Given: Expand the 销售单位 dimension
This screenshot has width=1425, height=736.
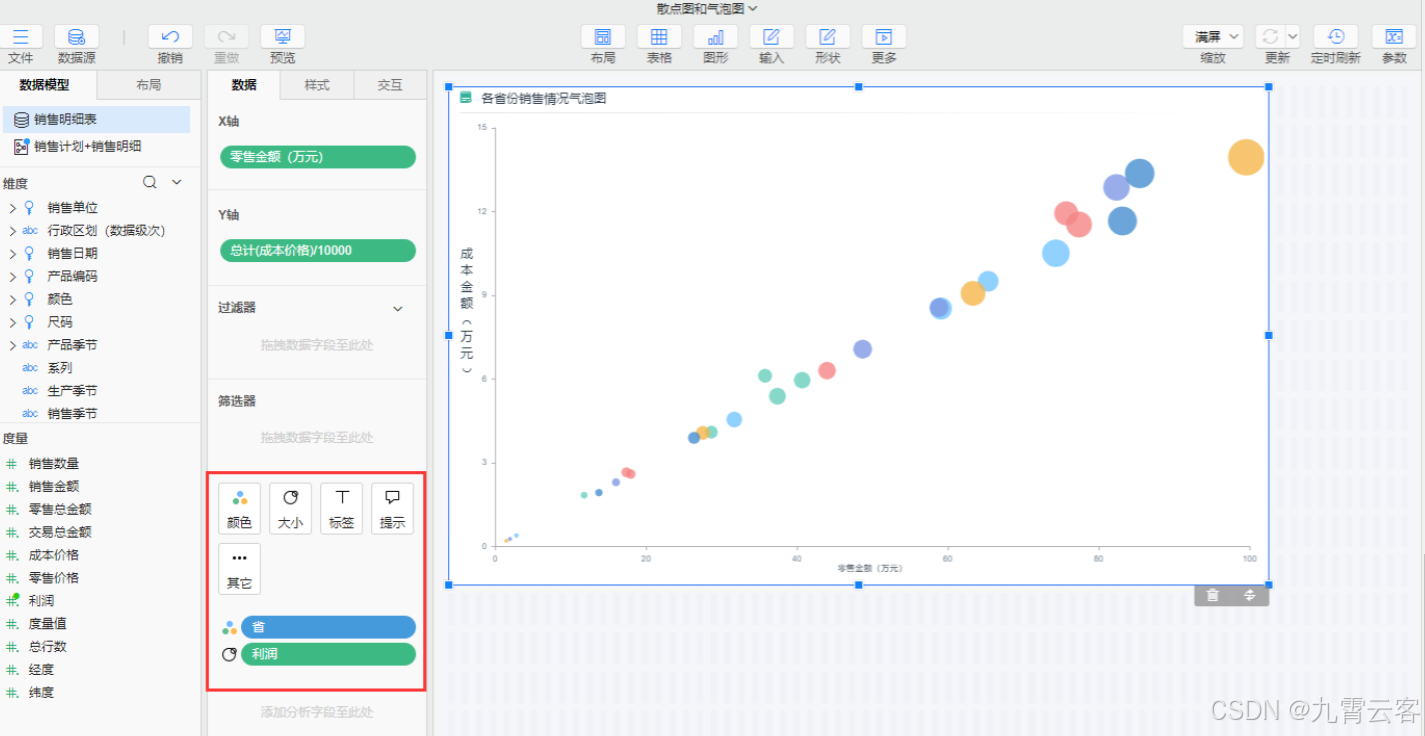Looking at the screenshot, I should coord(12,208).
